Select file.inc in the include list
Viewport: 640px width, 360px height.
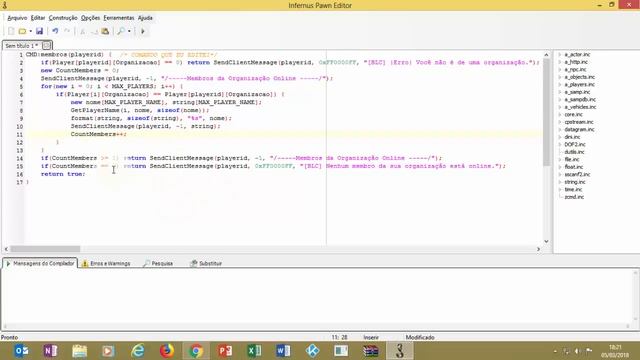coord(572,159)
